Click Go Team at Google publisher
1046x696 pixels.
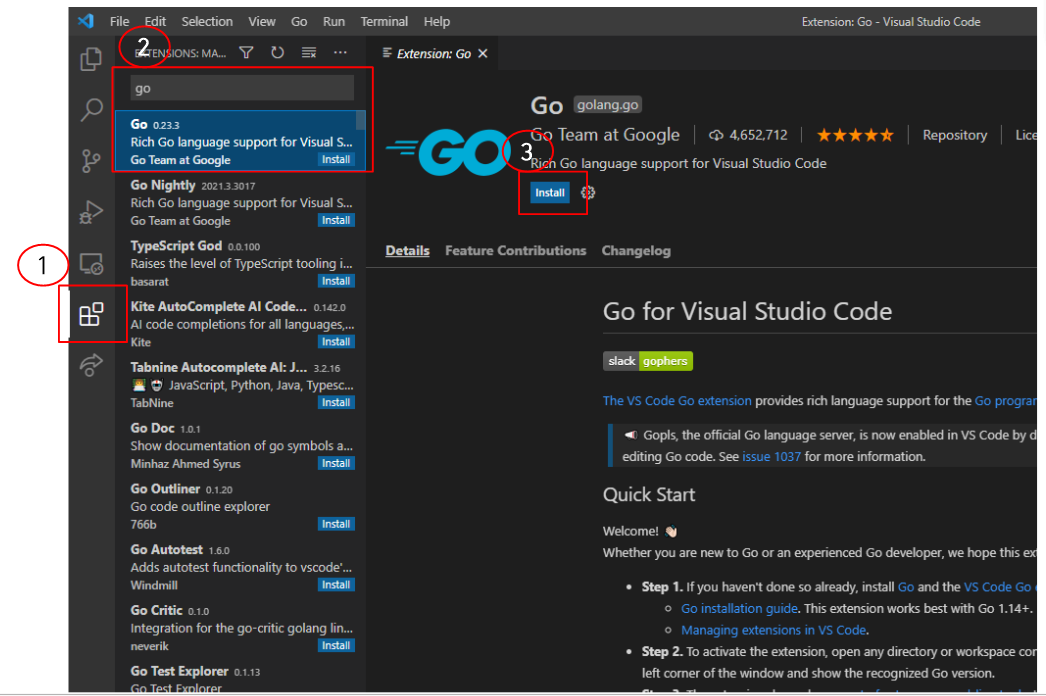[605, 135]
